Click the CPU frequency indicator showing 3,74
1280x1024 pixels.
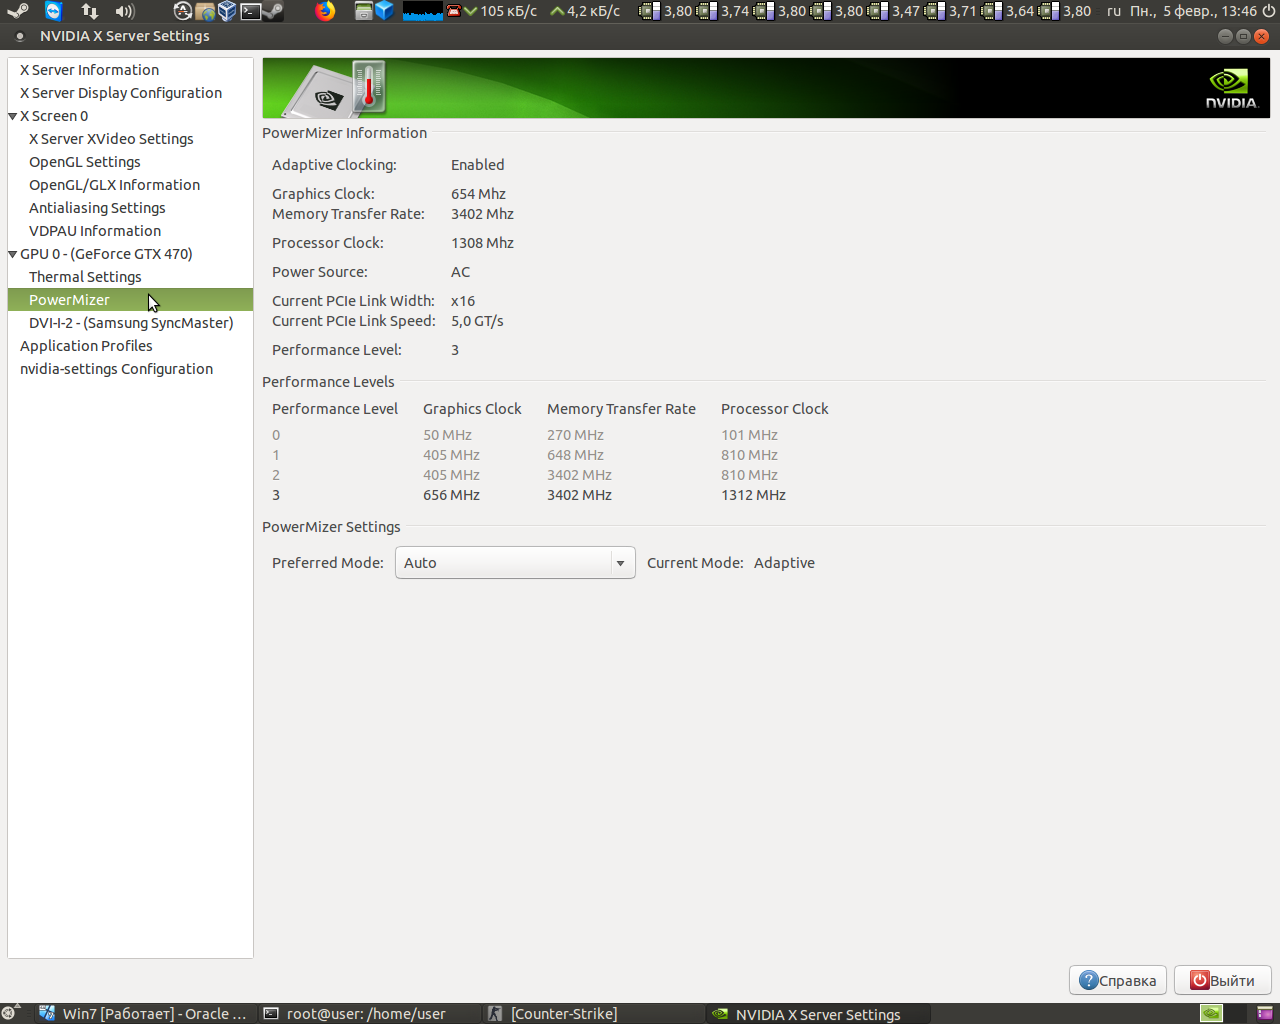coord(723,11)
